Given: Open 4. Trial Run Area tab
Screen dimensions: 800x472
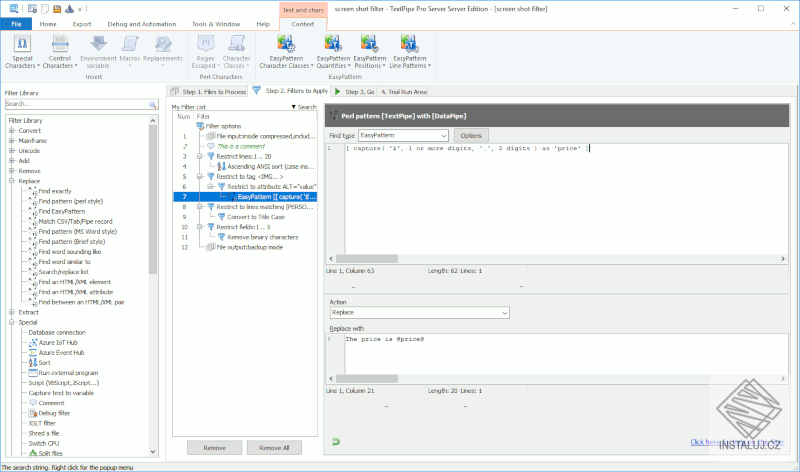Looking at the screenshot, I should click(x=403, y=92).
